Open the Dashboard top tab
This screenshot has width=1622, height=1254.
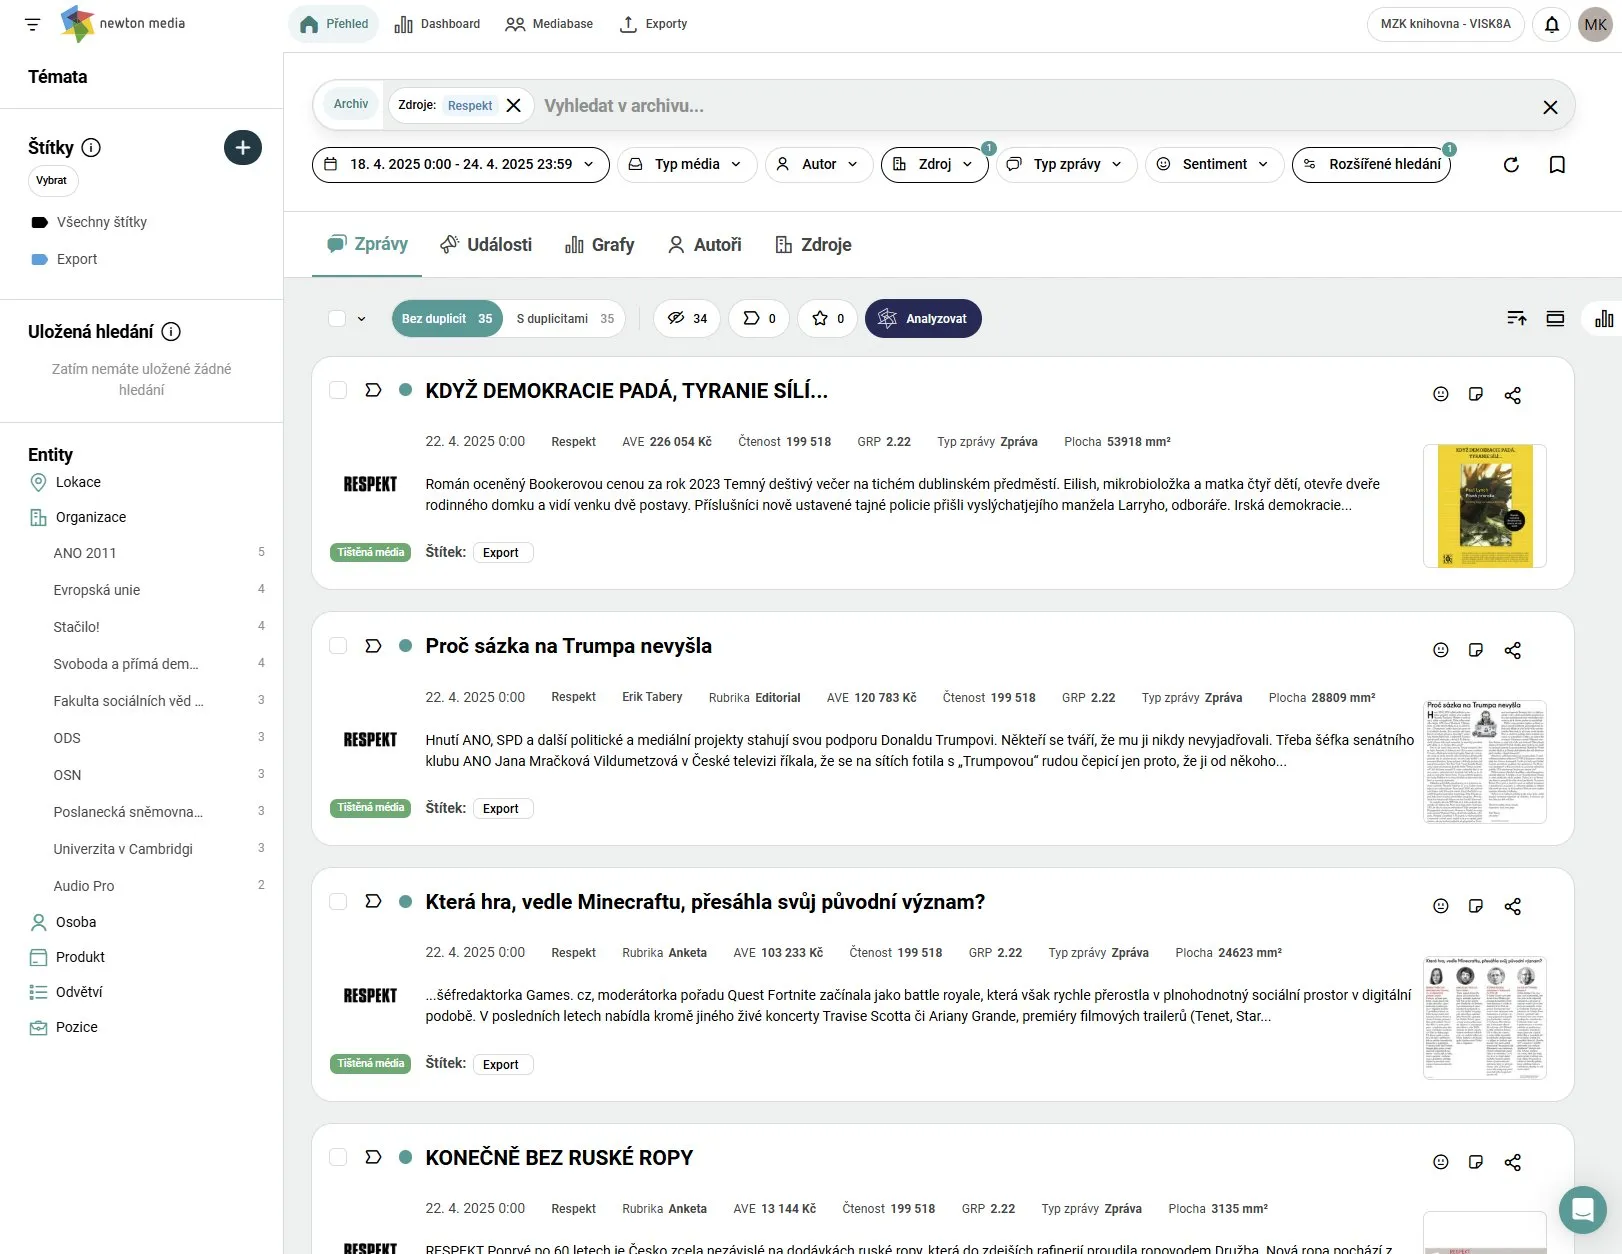click(437, 24)
